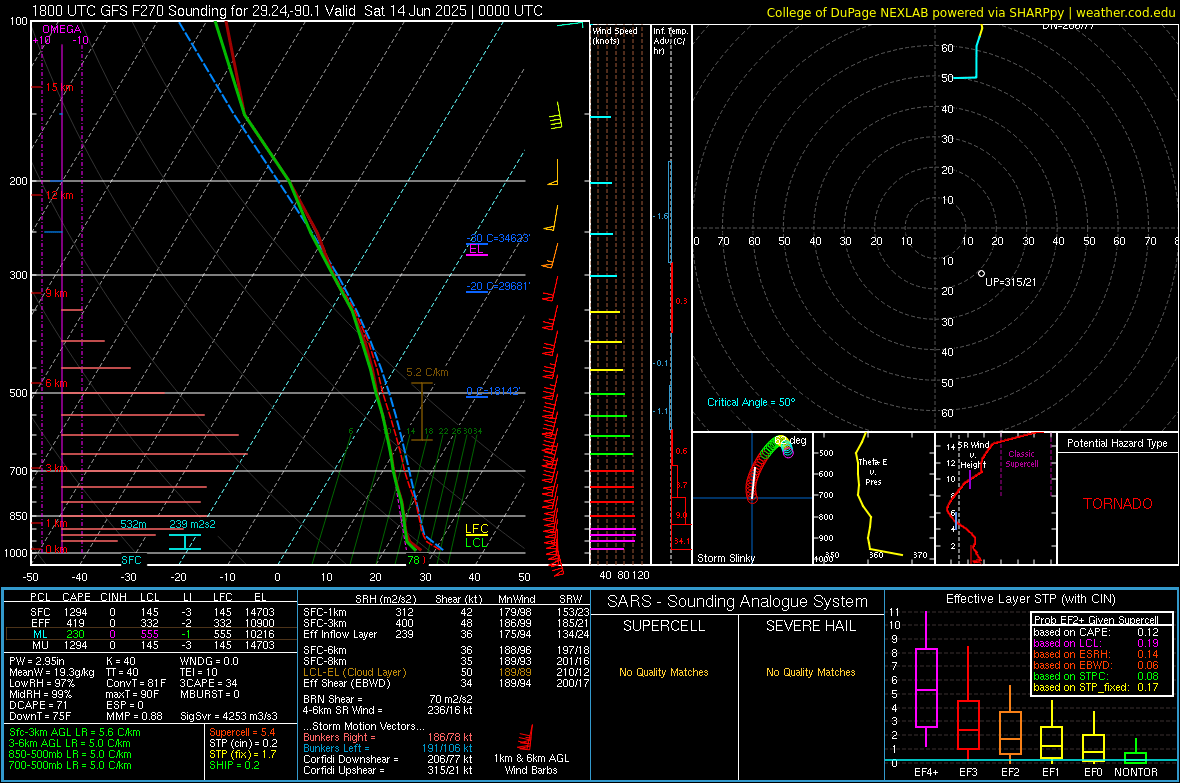Select the highlighted 'ML' parcel row
Image resolution: width=1180 pixels, height=783 pixels.
(150, 634)
